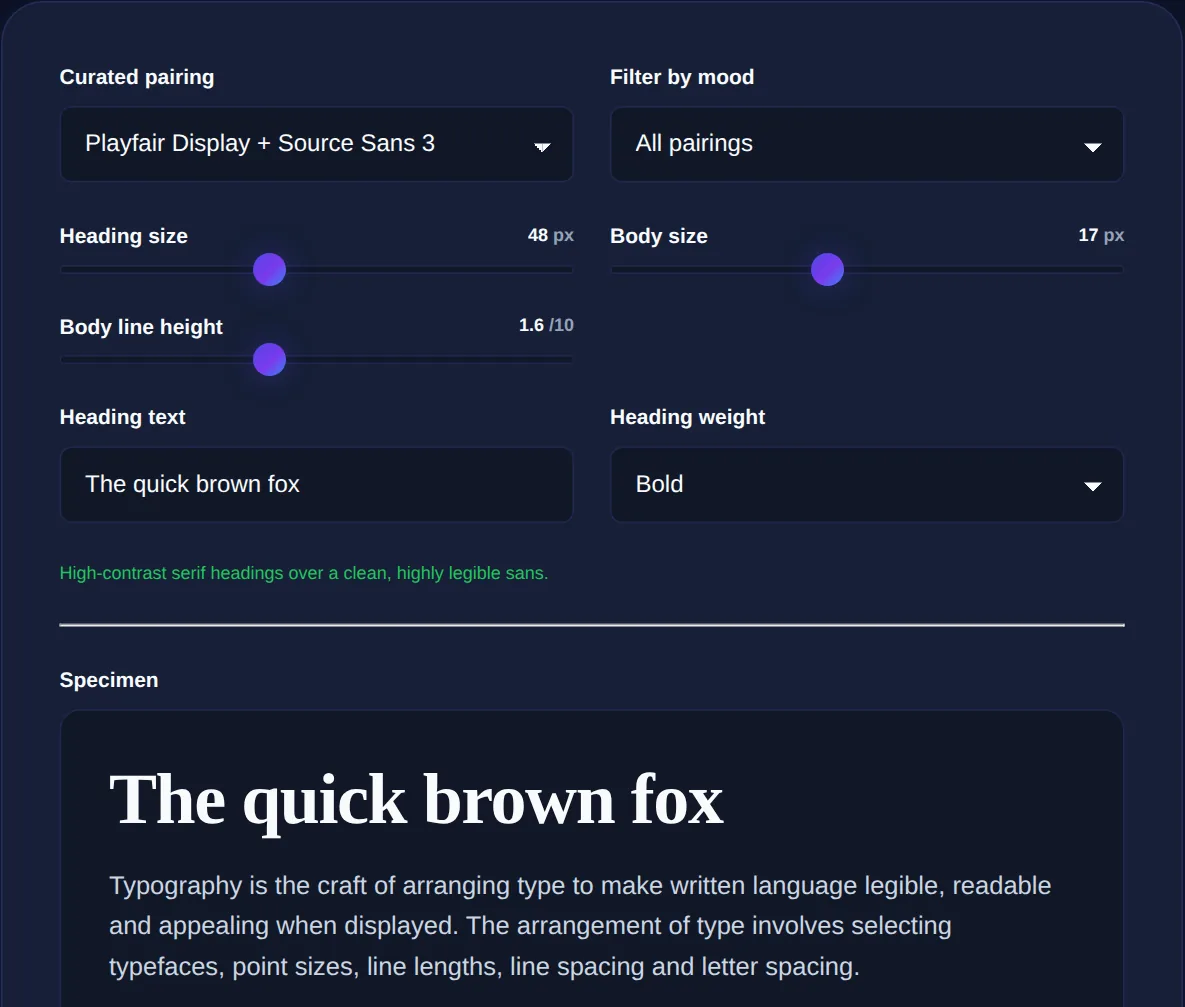Click the green pairing description text

(x=304, y=573)
